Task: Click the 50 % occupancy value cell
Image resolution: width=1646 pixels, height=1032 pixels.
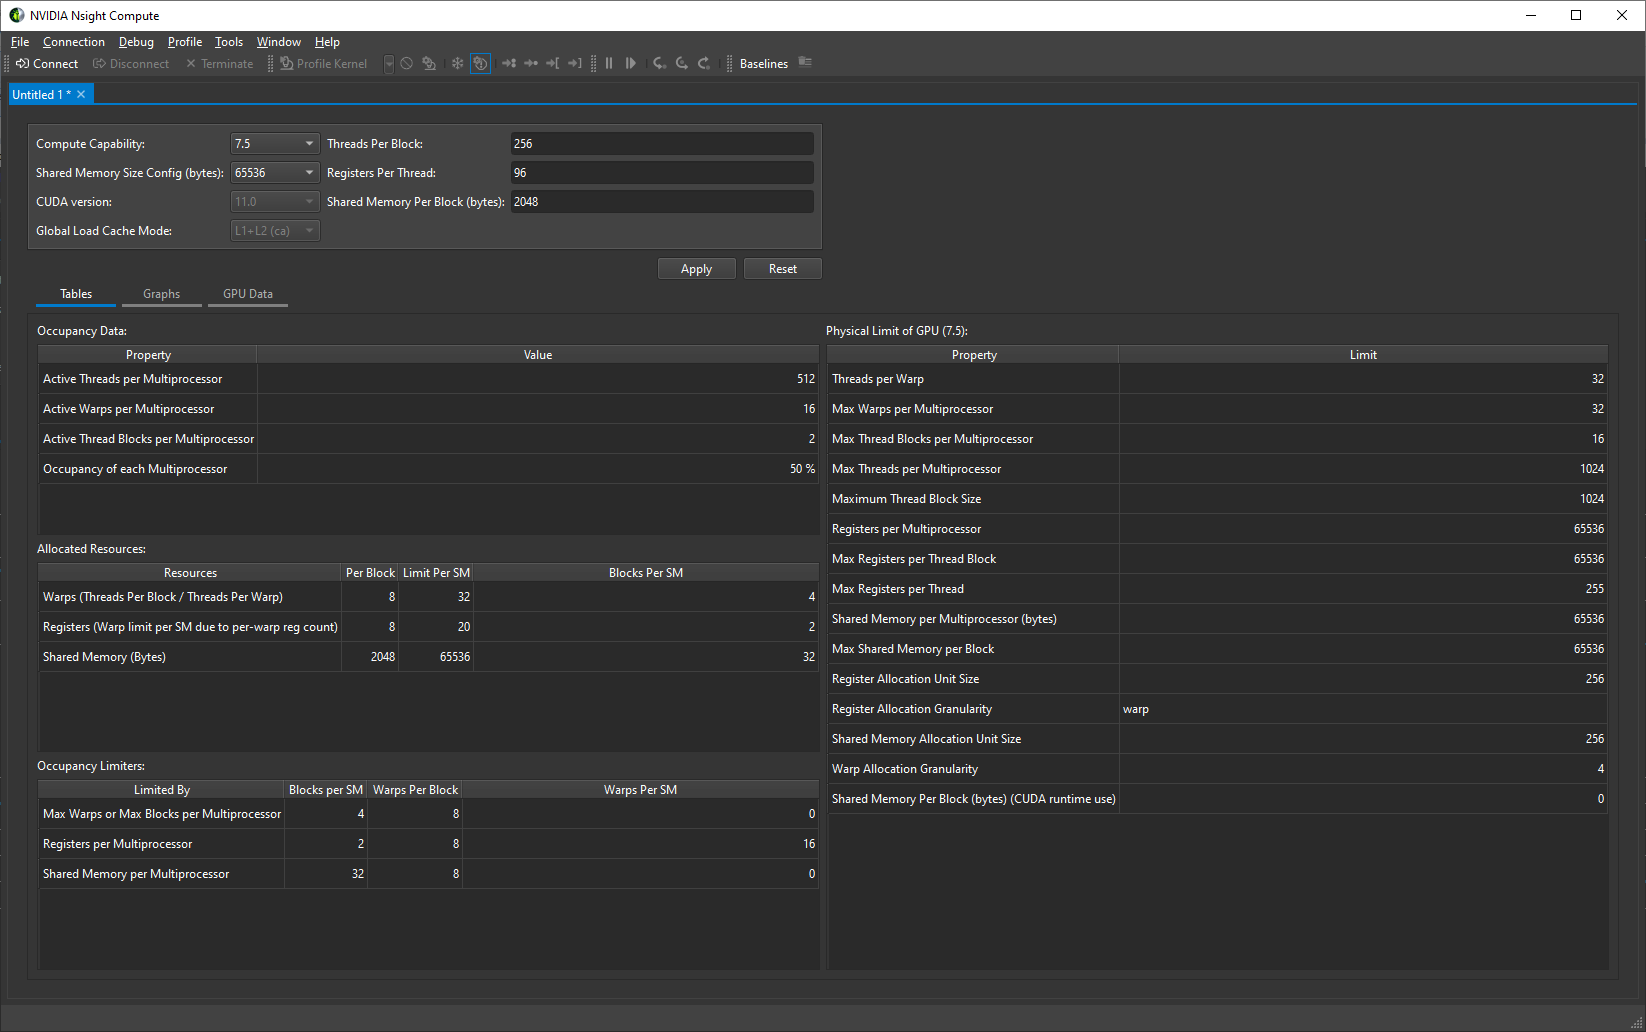Action: 538,469
